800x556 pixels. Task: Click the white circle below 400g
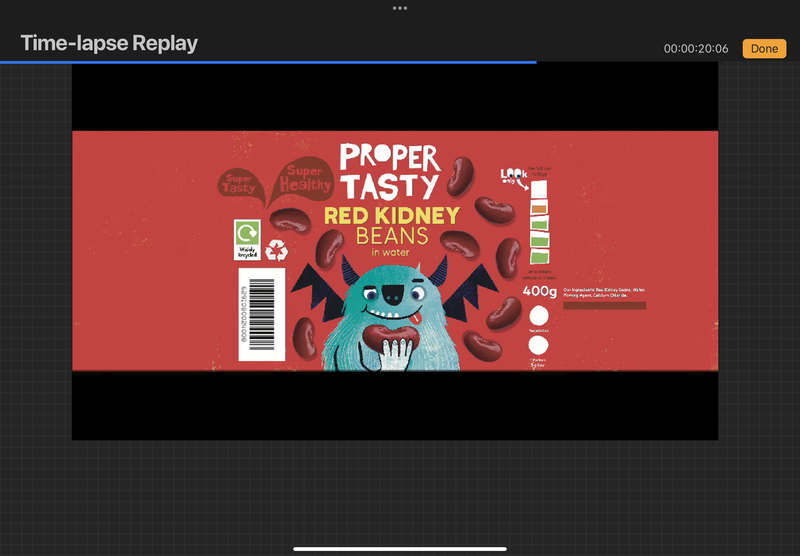[x=539, y=316]
